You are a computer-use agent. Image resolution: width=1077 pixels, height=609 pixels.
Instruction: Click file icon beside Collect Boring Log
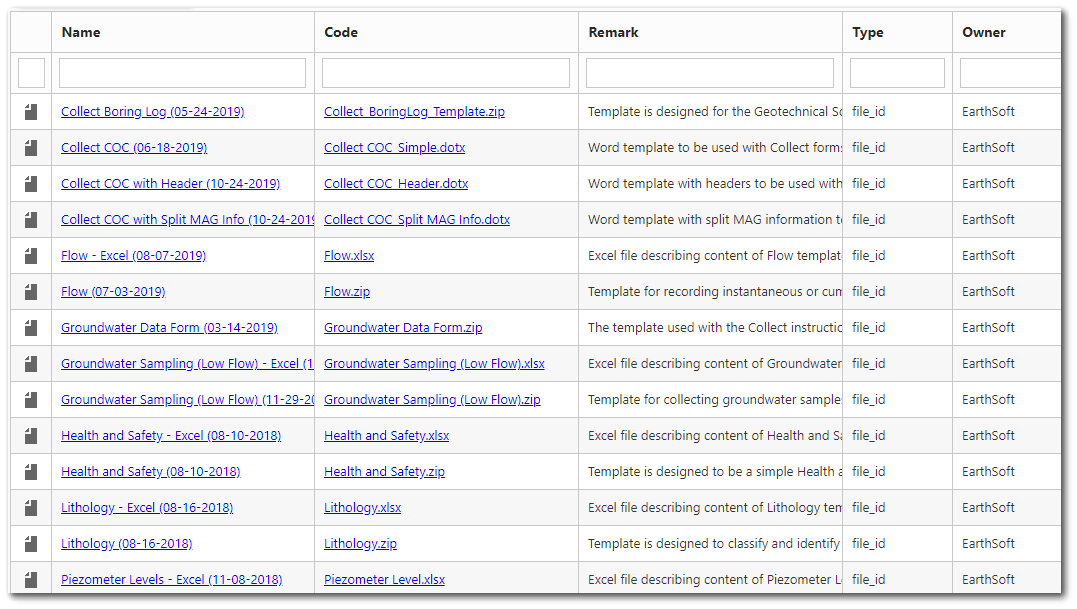pyautogui.click(x=31, y=112)
